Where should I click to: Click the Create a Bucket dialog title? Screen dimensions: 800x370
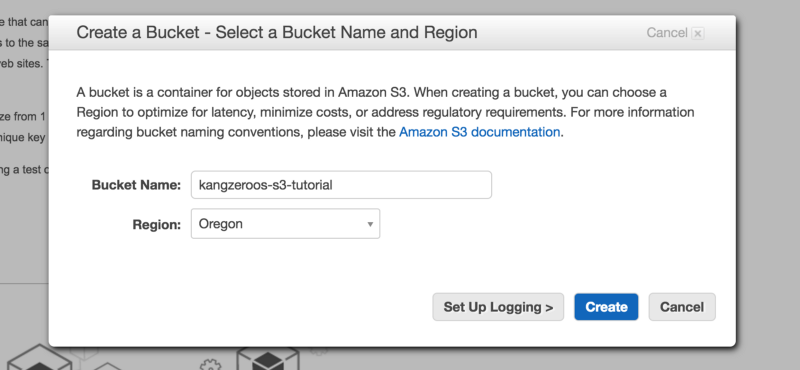(x=277, y=33)
